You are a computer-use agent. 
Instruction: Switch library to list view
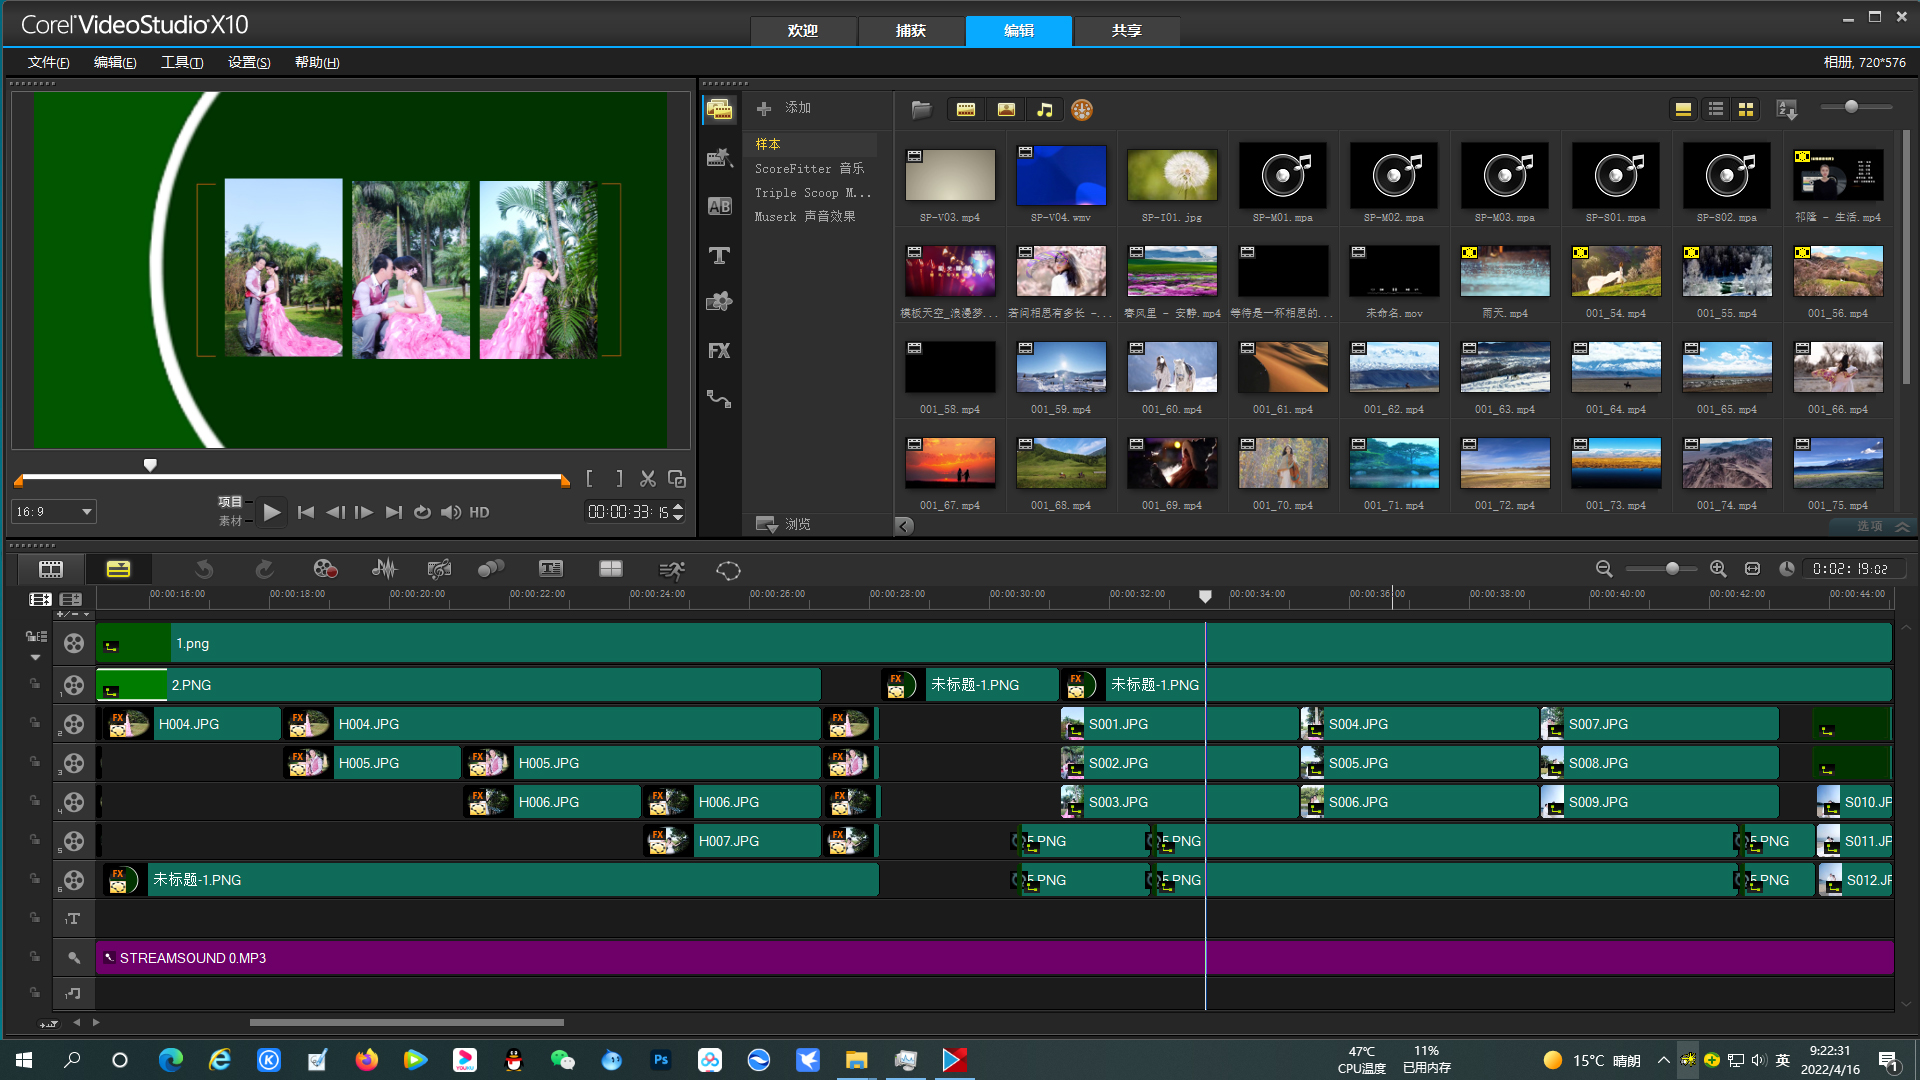coord(1716,109)
